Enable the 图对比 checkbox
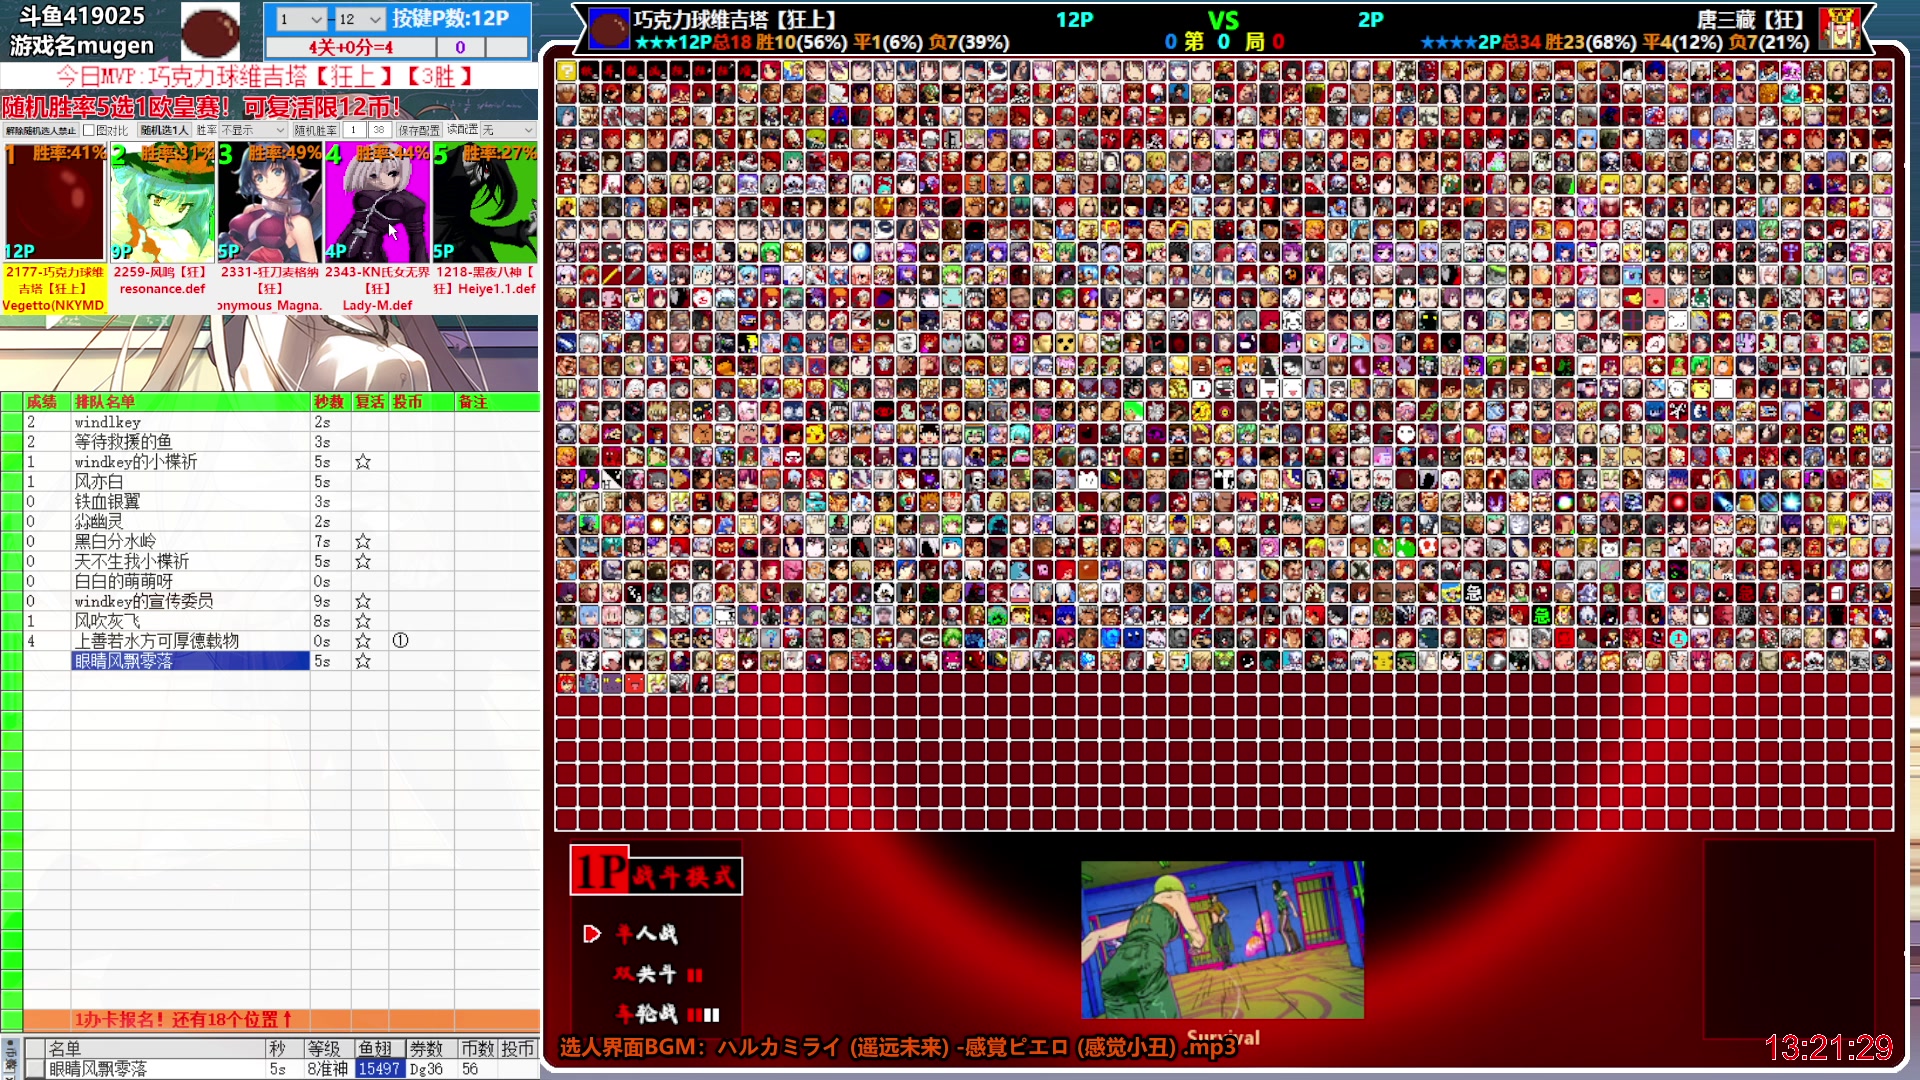1920x1080 pixels. coord(88,130)
